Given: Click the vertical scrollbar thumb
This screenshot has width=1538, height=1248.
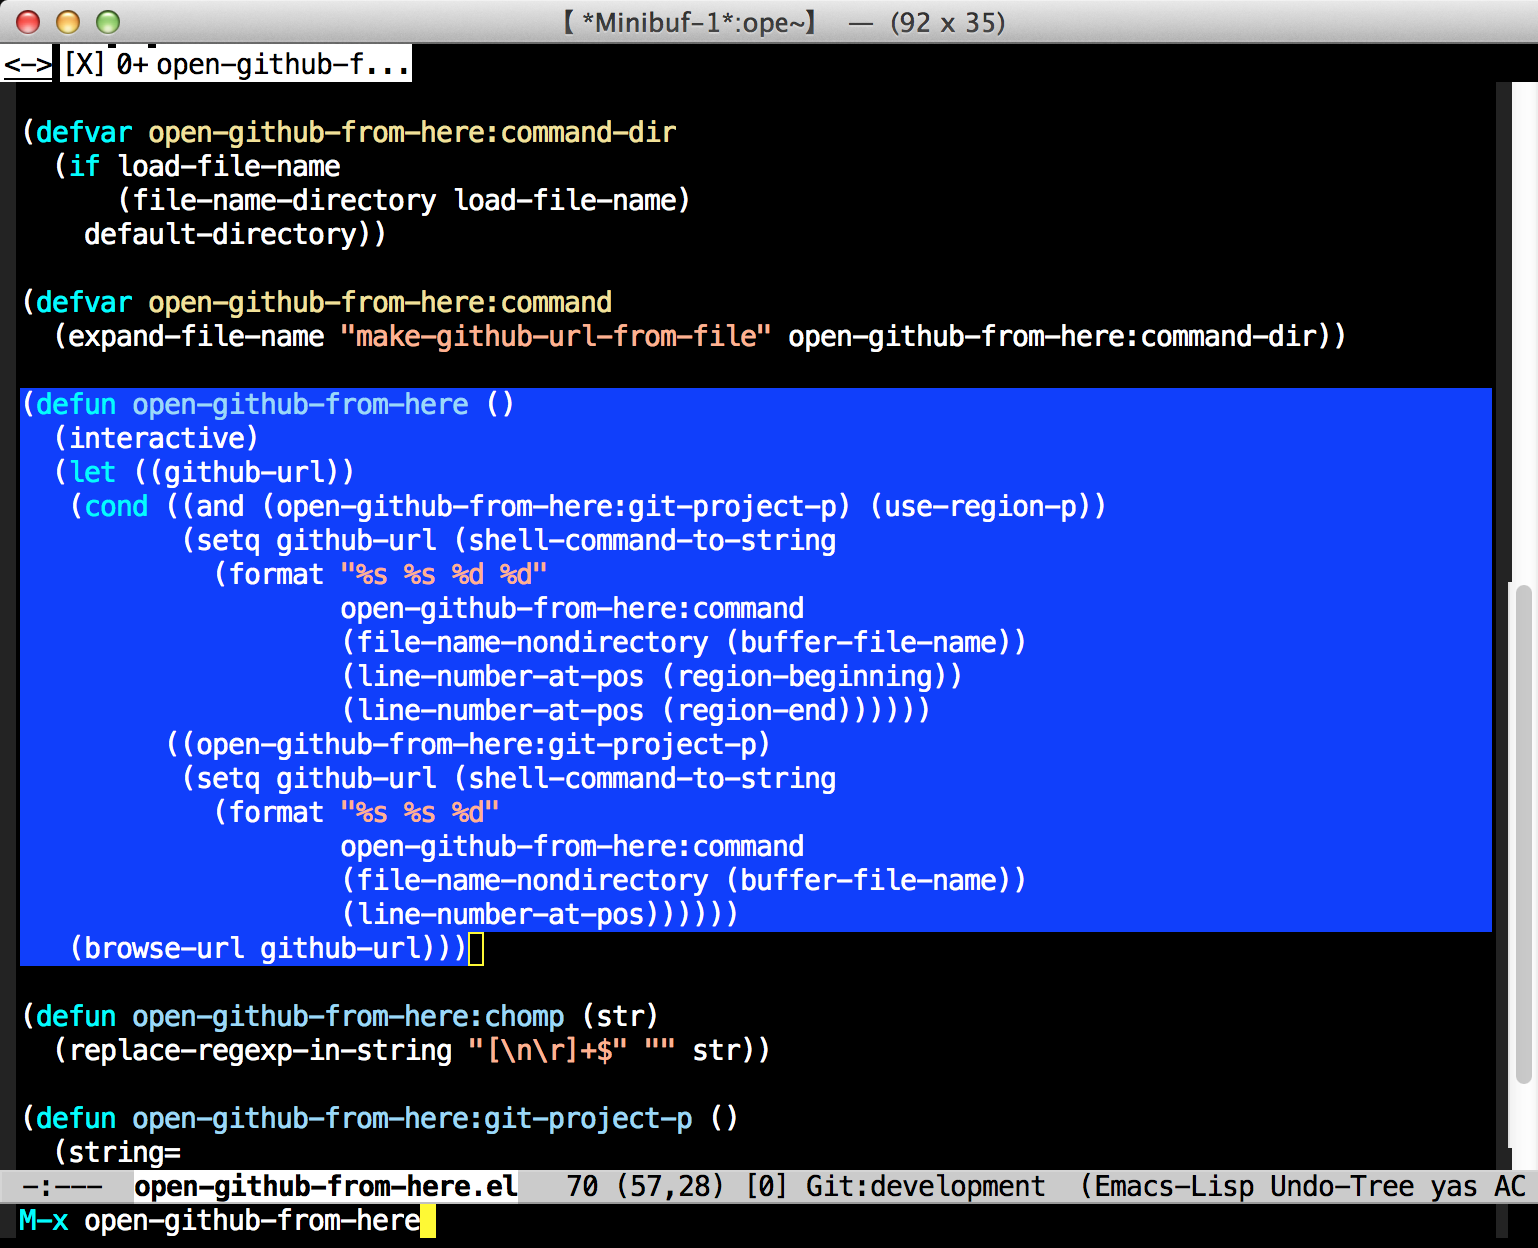Looking at the screenshot, I should (x=1524, y=834).
